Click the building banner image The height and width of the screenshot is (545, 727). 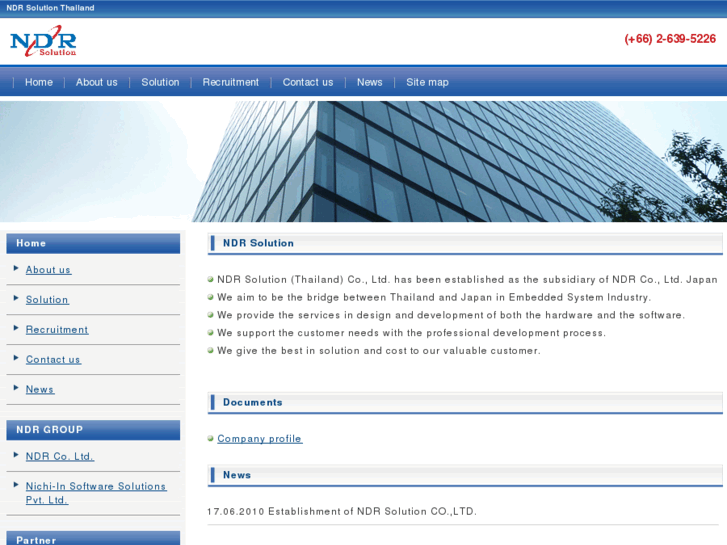[x=364, y=161]
